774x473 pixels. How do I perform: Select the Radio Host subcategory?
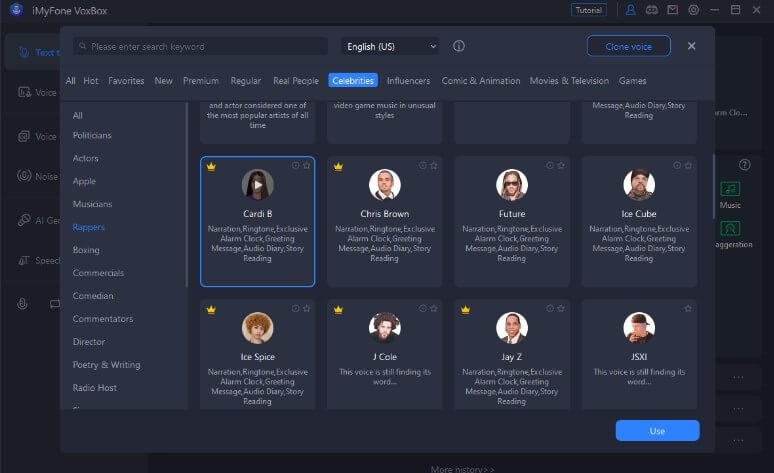pyautogui.click(x=95, y=388)
